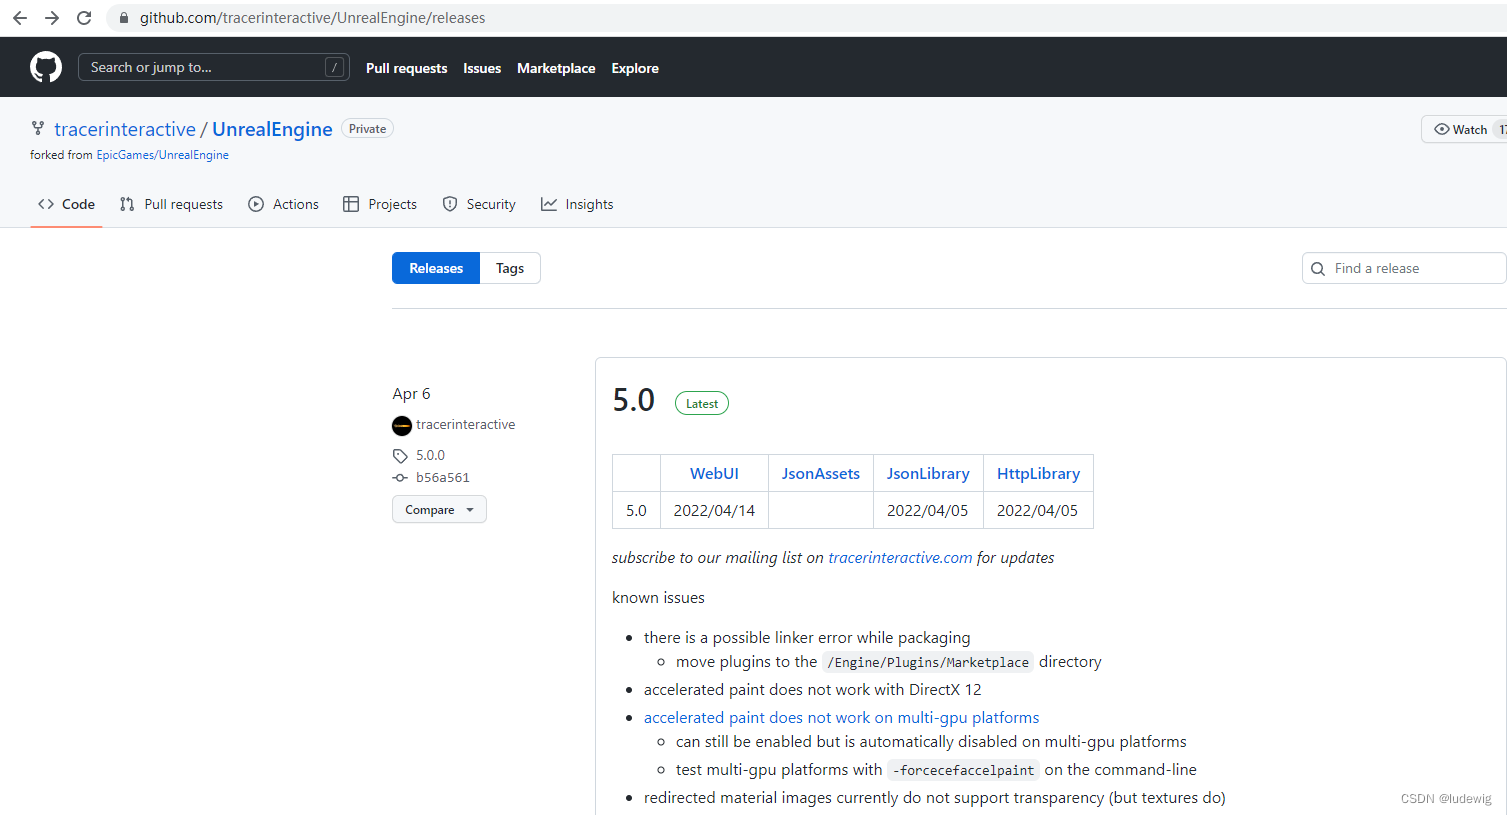Click the JsonLibrary 2022/04/05 date cell
Image resolution: width=1507 pixels, height=815 pixels.
[928, 511]
